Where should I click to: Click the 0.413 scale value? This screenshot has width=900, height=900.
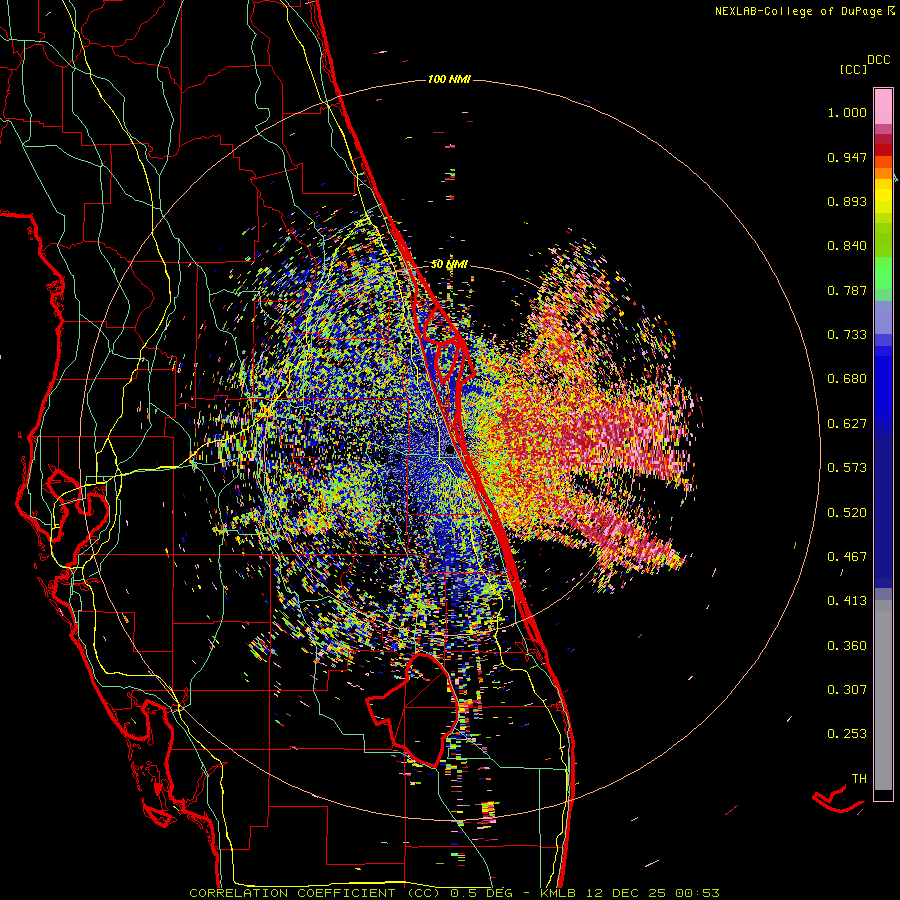pyautogui.click(x=847, y=601)
